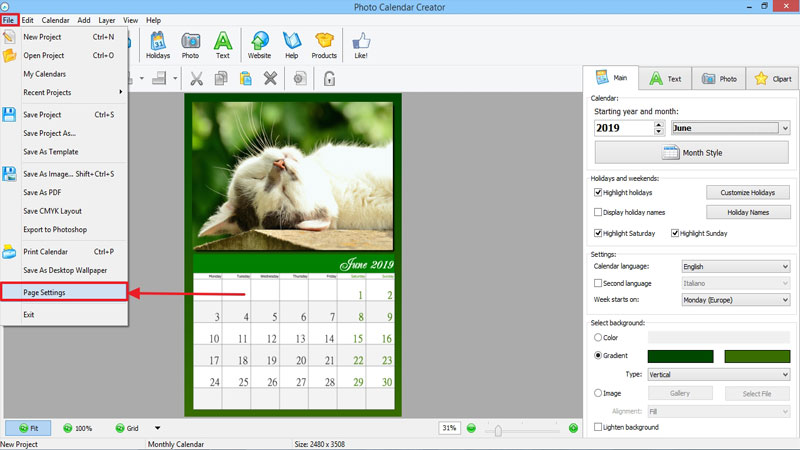
Task: Click the send-to-back layer icon
Action: [159, 79]
